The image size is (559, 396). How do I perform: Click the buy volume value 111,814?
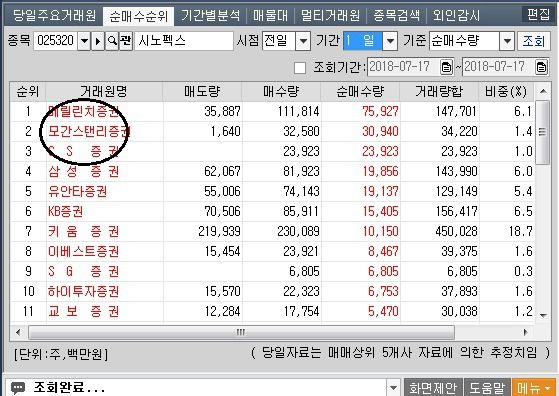pyautogui.click(x=298, y=112)
